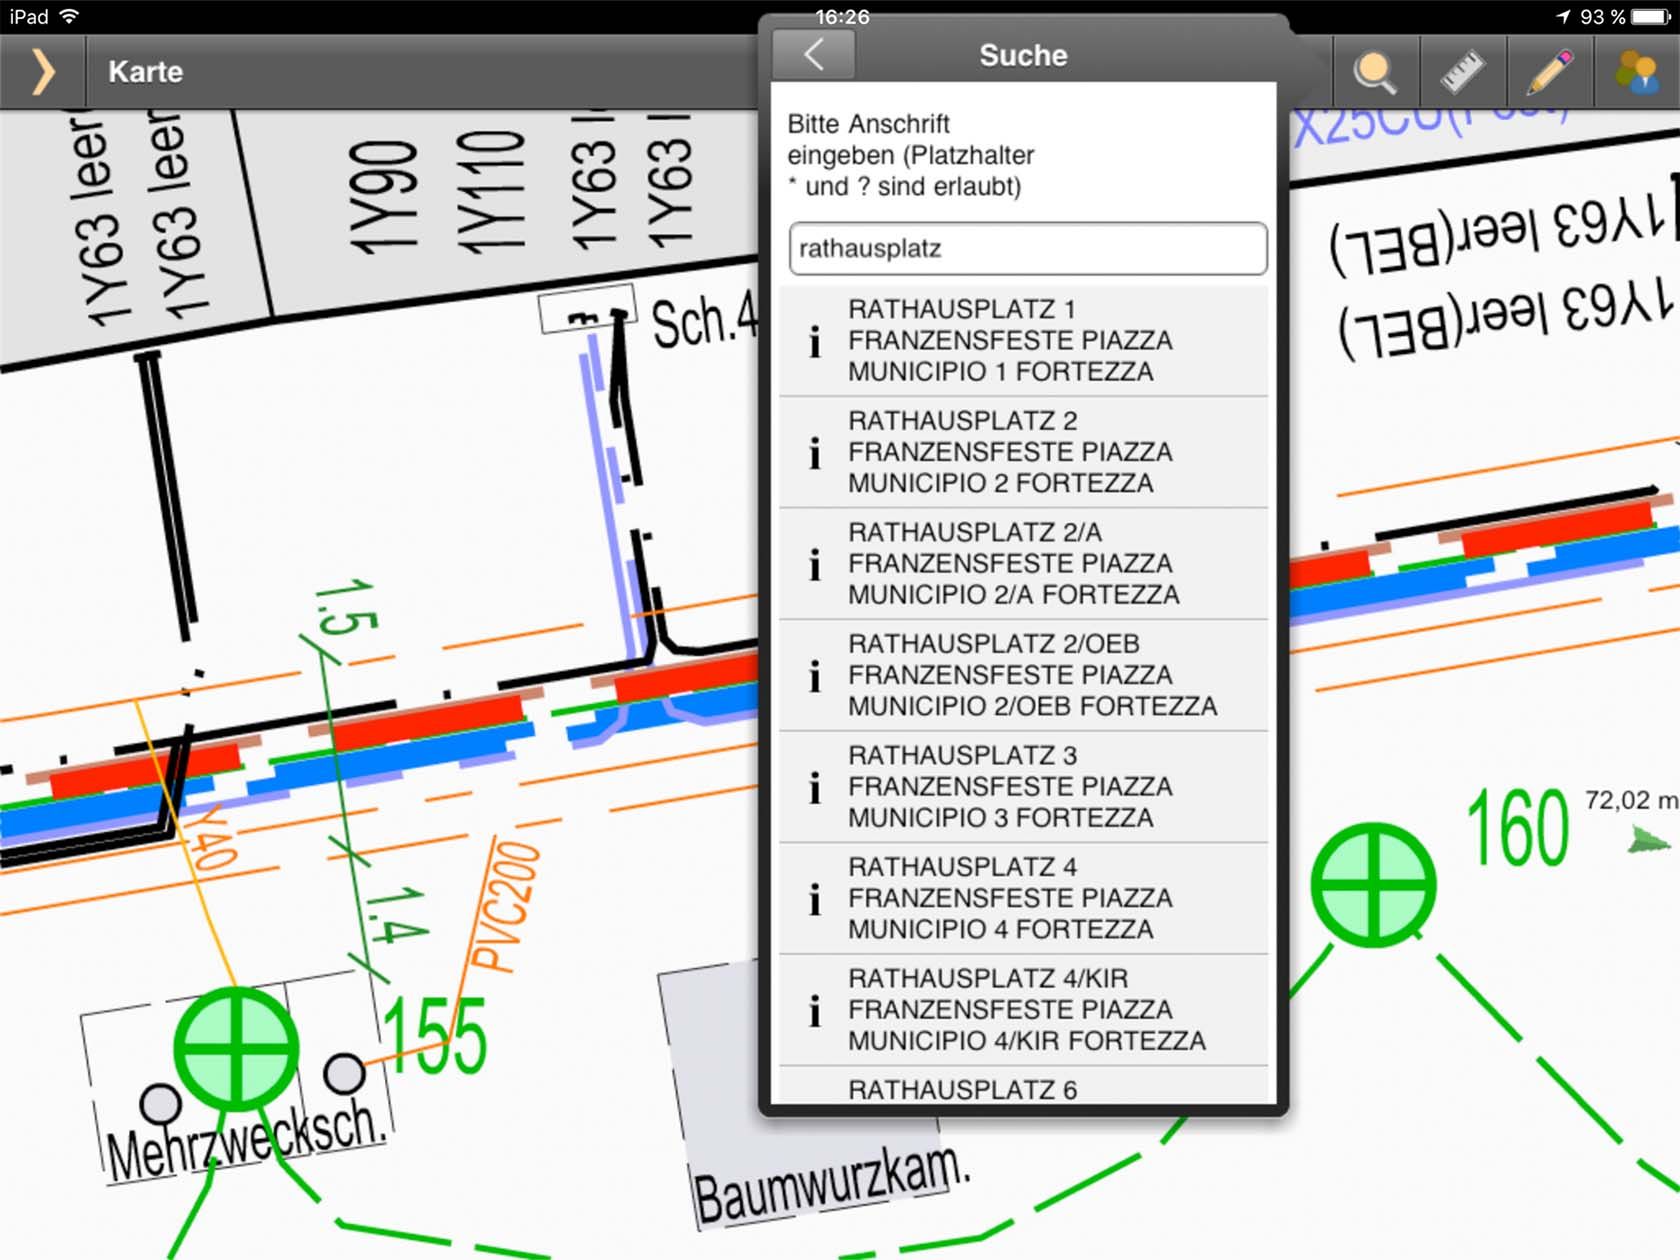The height and width of the screenshot is (1260, 1680).
Task: Show info for Rathausplatz 4/KIR entry
Action: point(815,1010)
